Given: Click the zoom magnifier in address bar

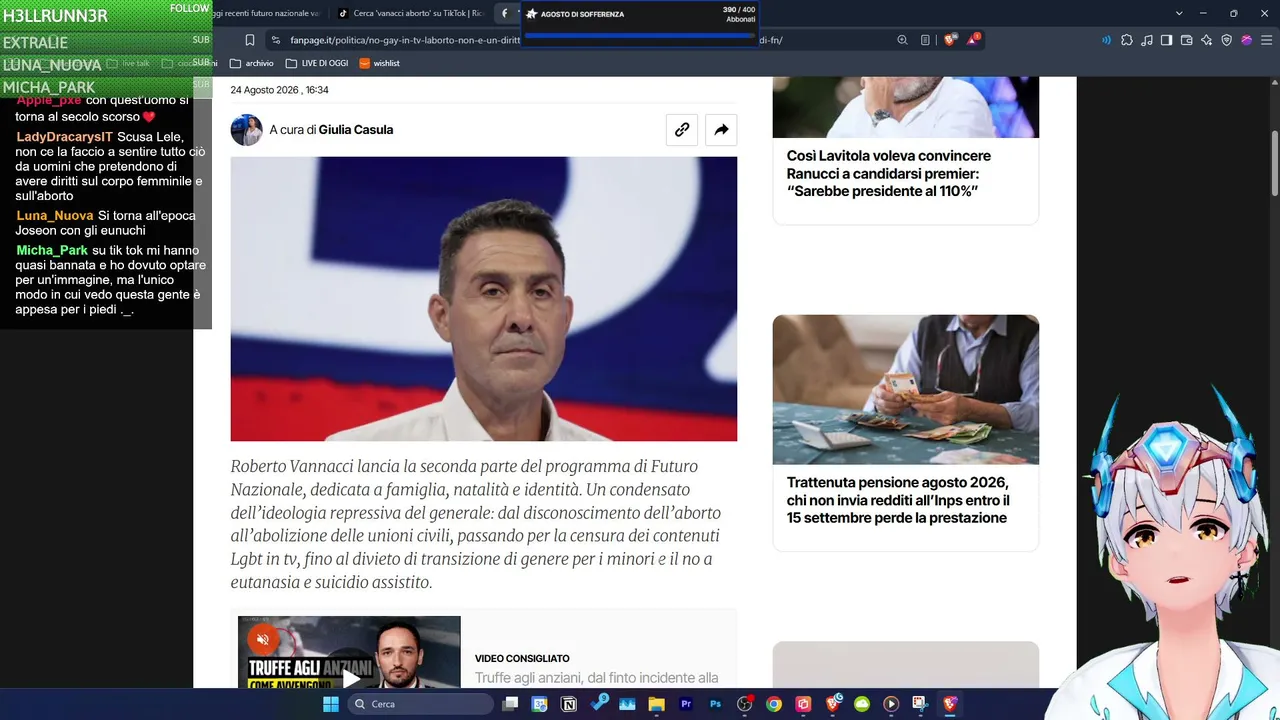Looking at the screenshot, I should coord(902,40).
